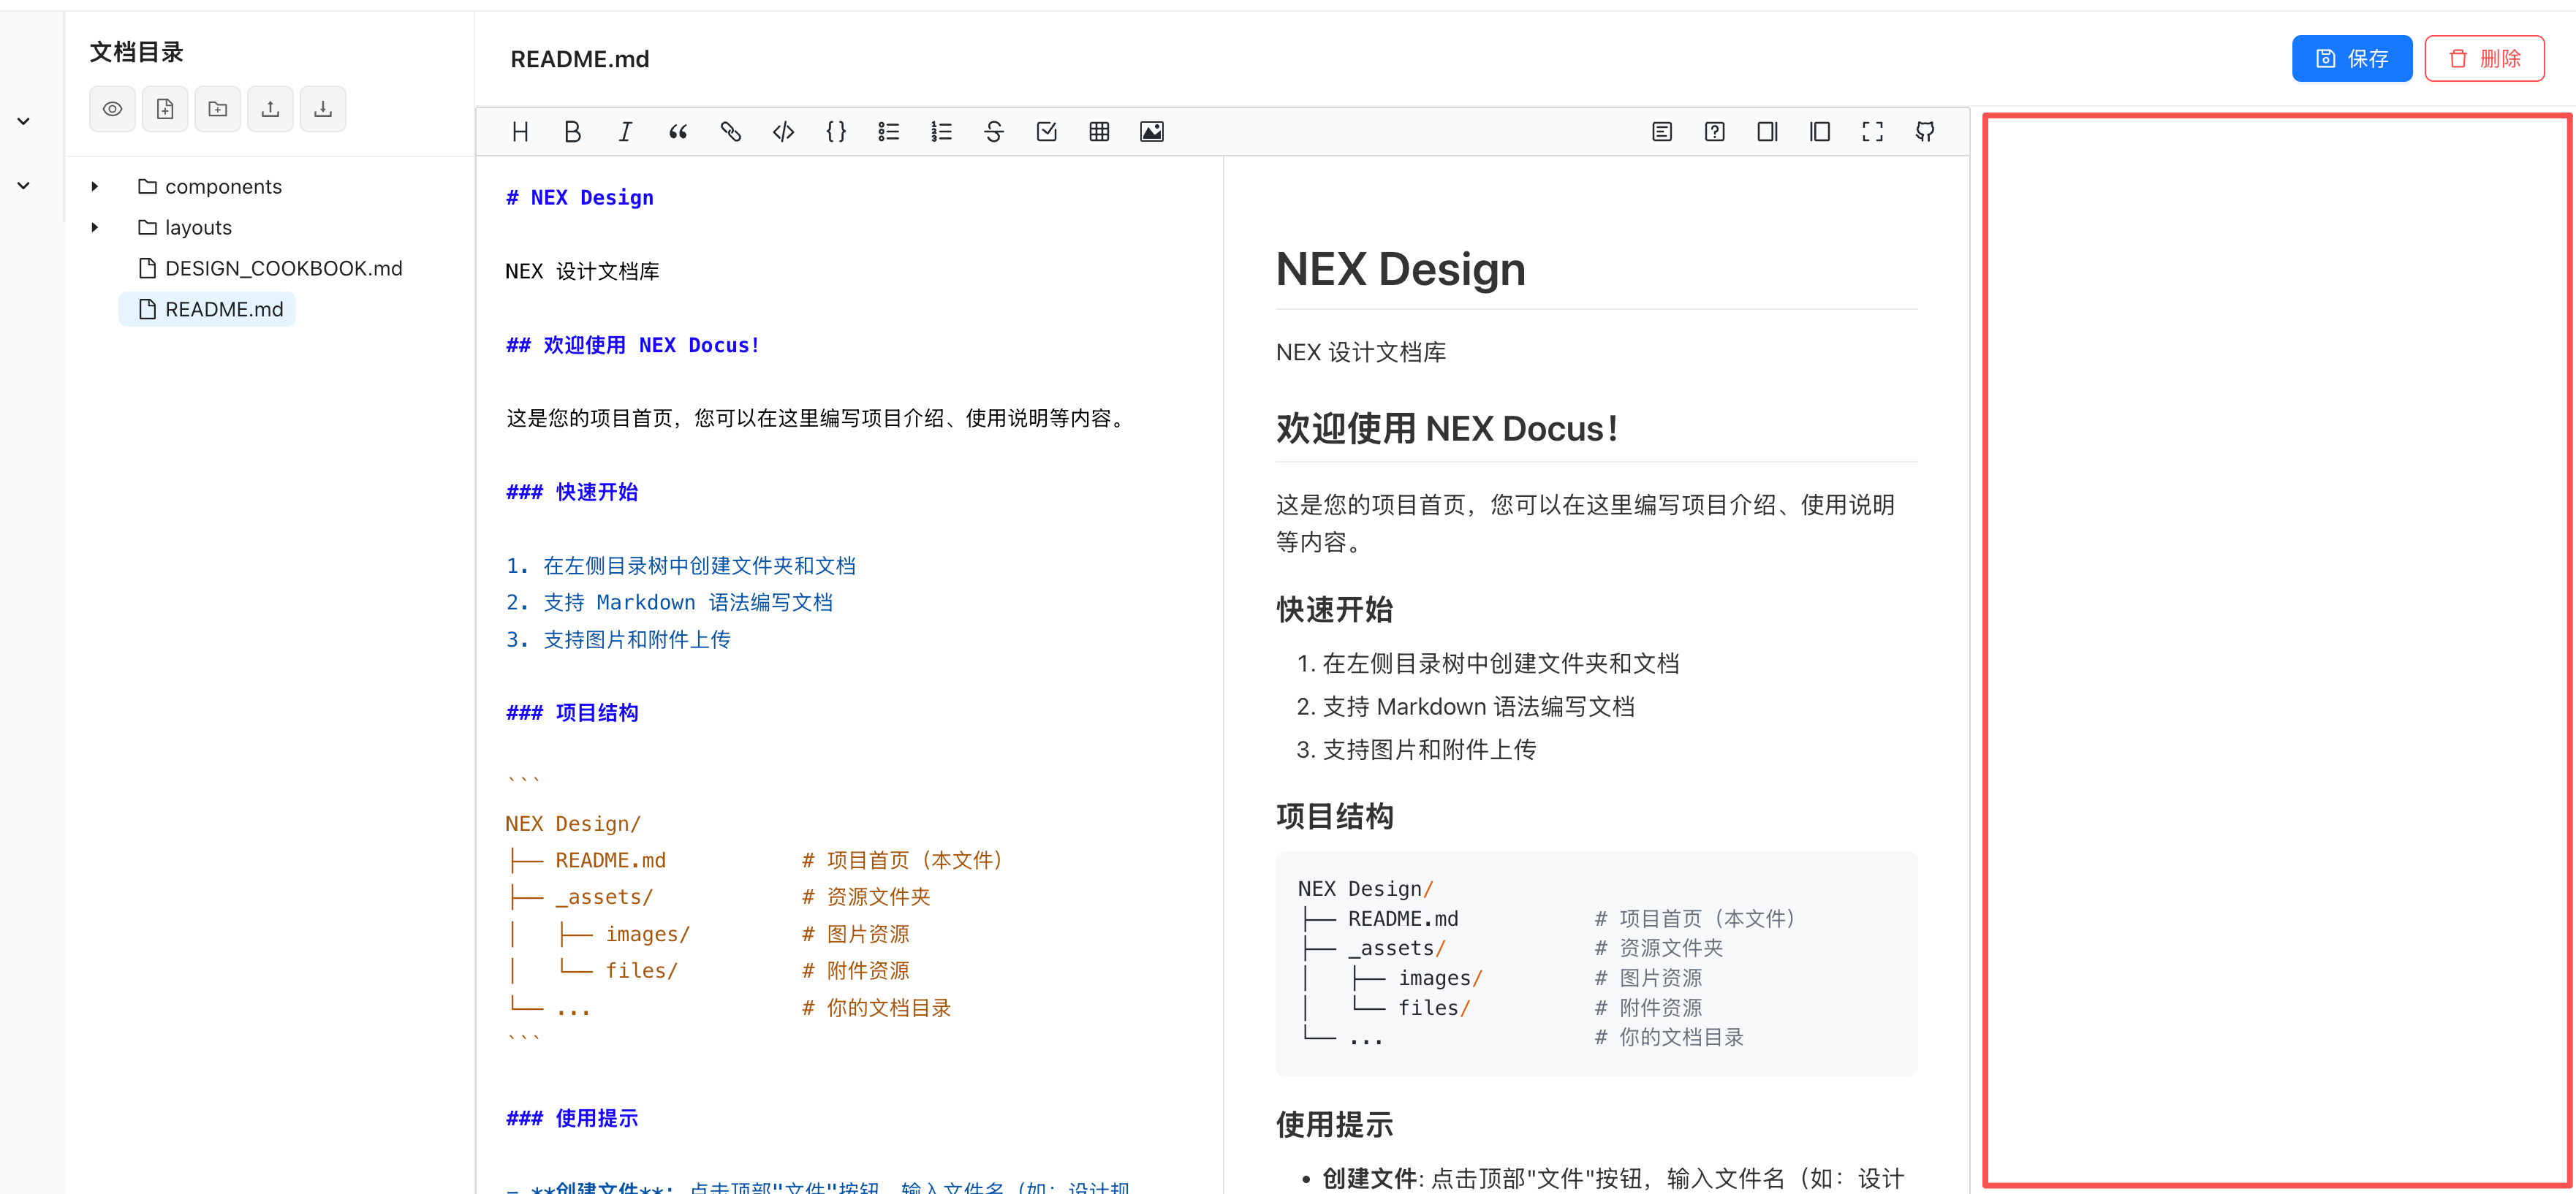Click the red 删除 delete button

tap(2484, 59)
